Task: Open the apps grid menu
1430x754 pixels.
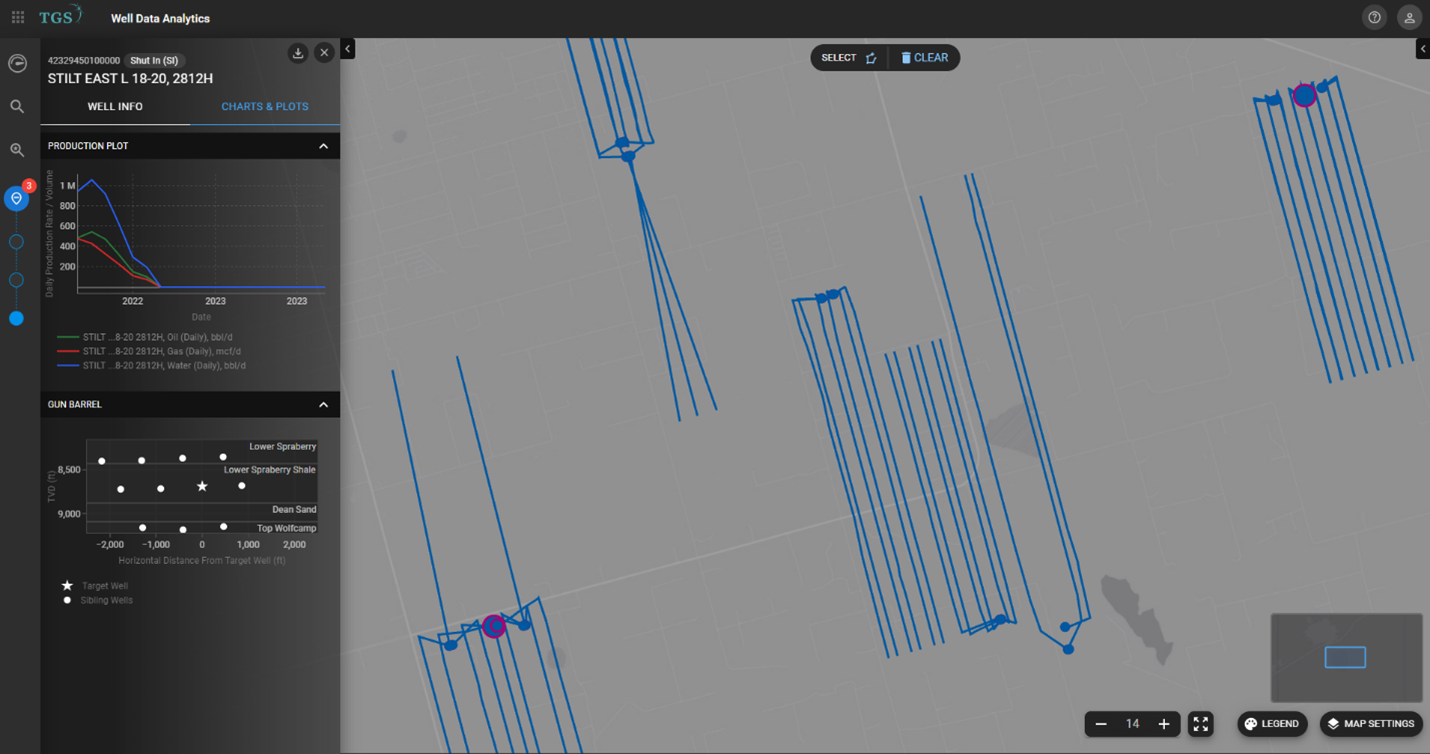Action: pyautogui.click(x=17, y=17)
